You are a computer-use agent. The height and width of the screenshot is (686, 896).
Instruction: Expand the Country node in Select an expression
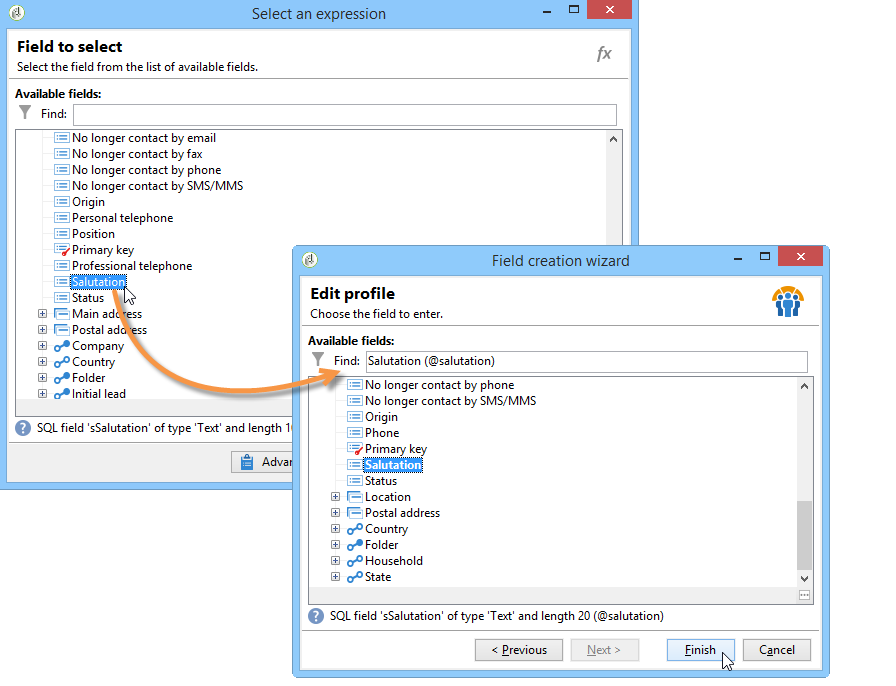[x=42, y=362]
